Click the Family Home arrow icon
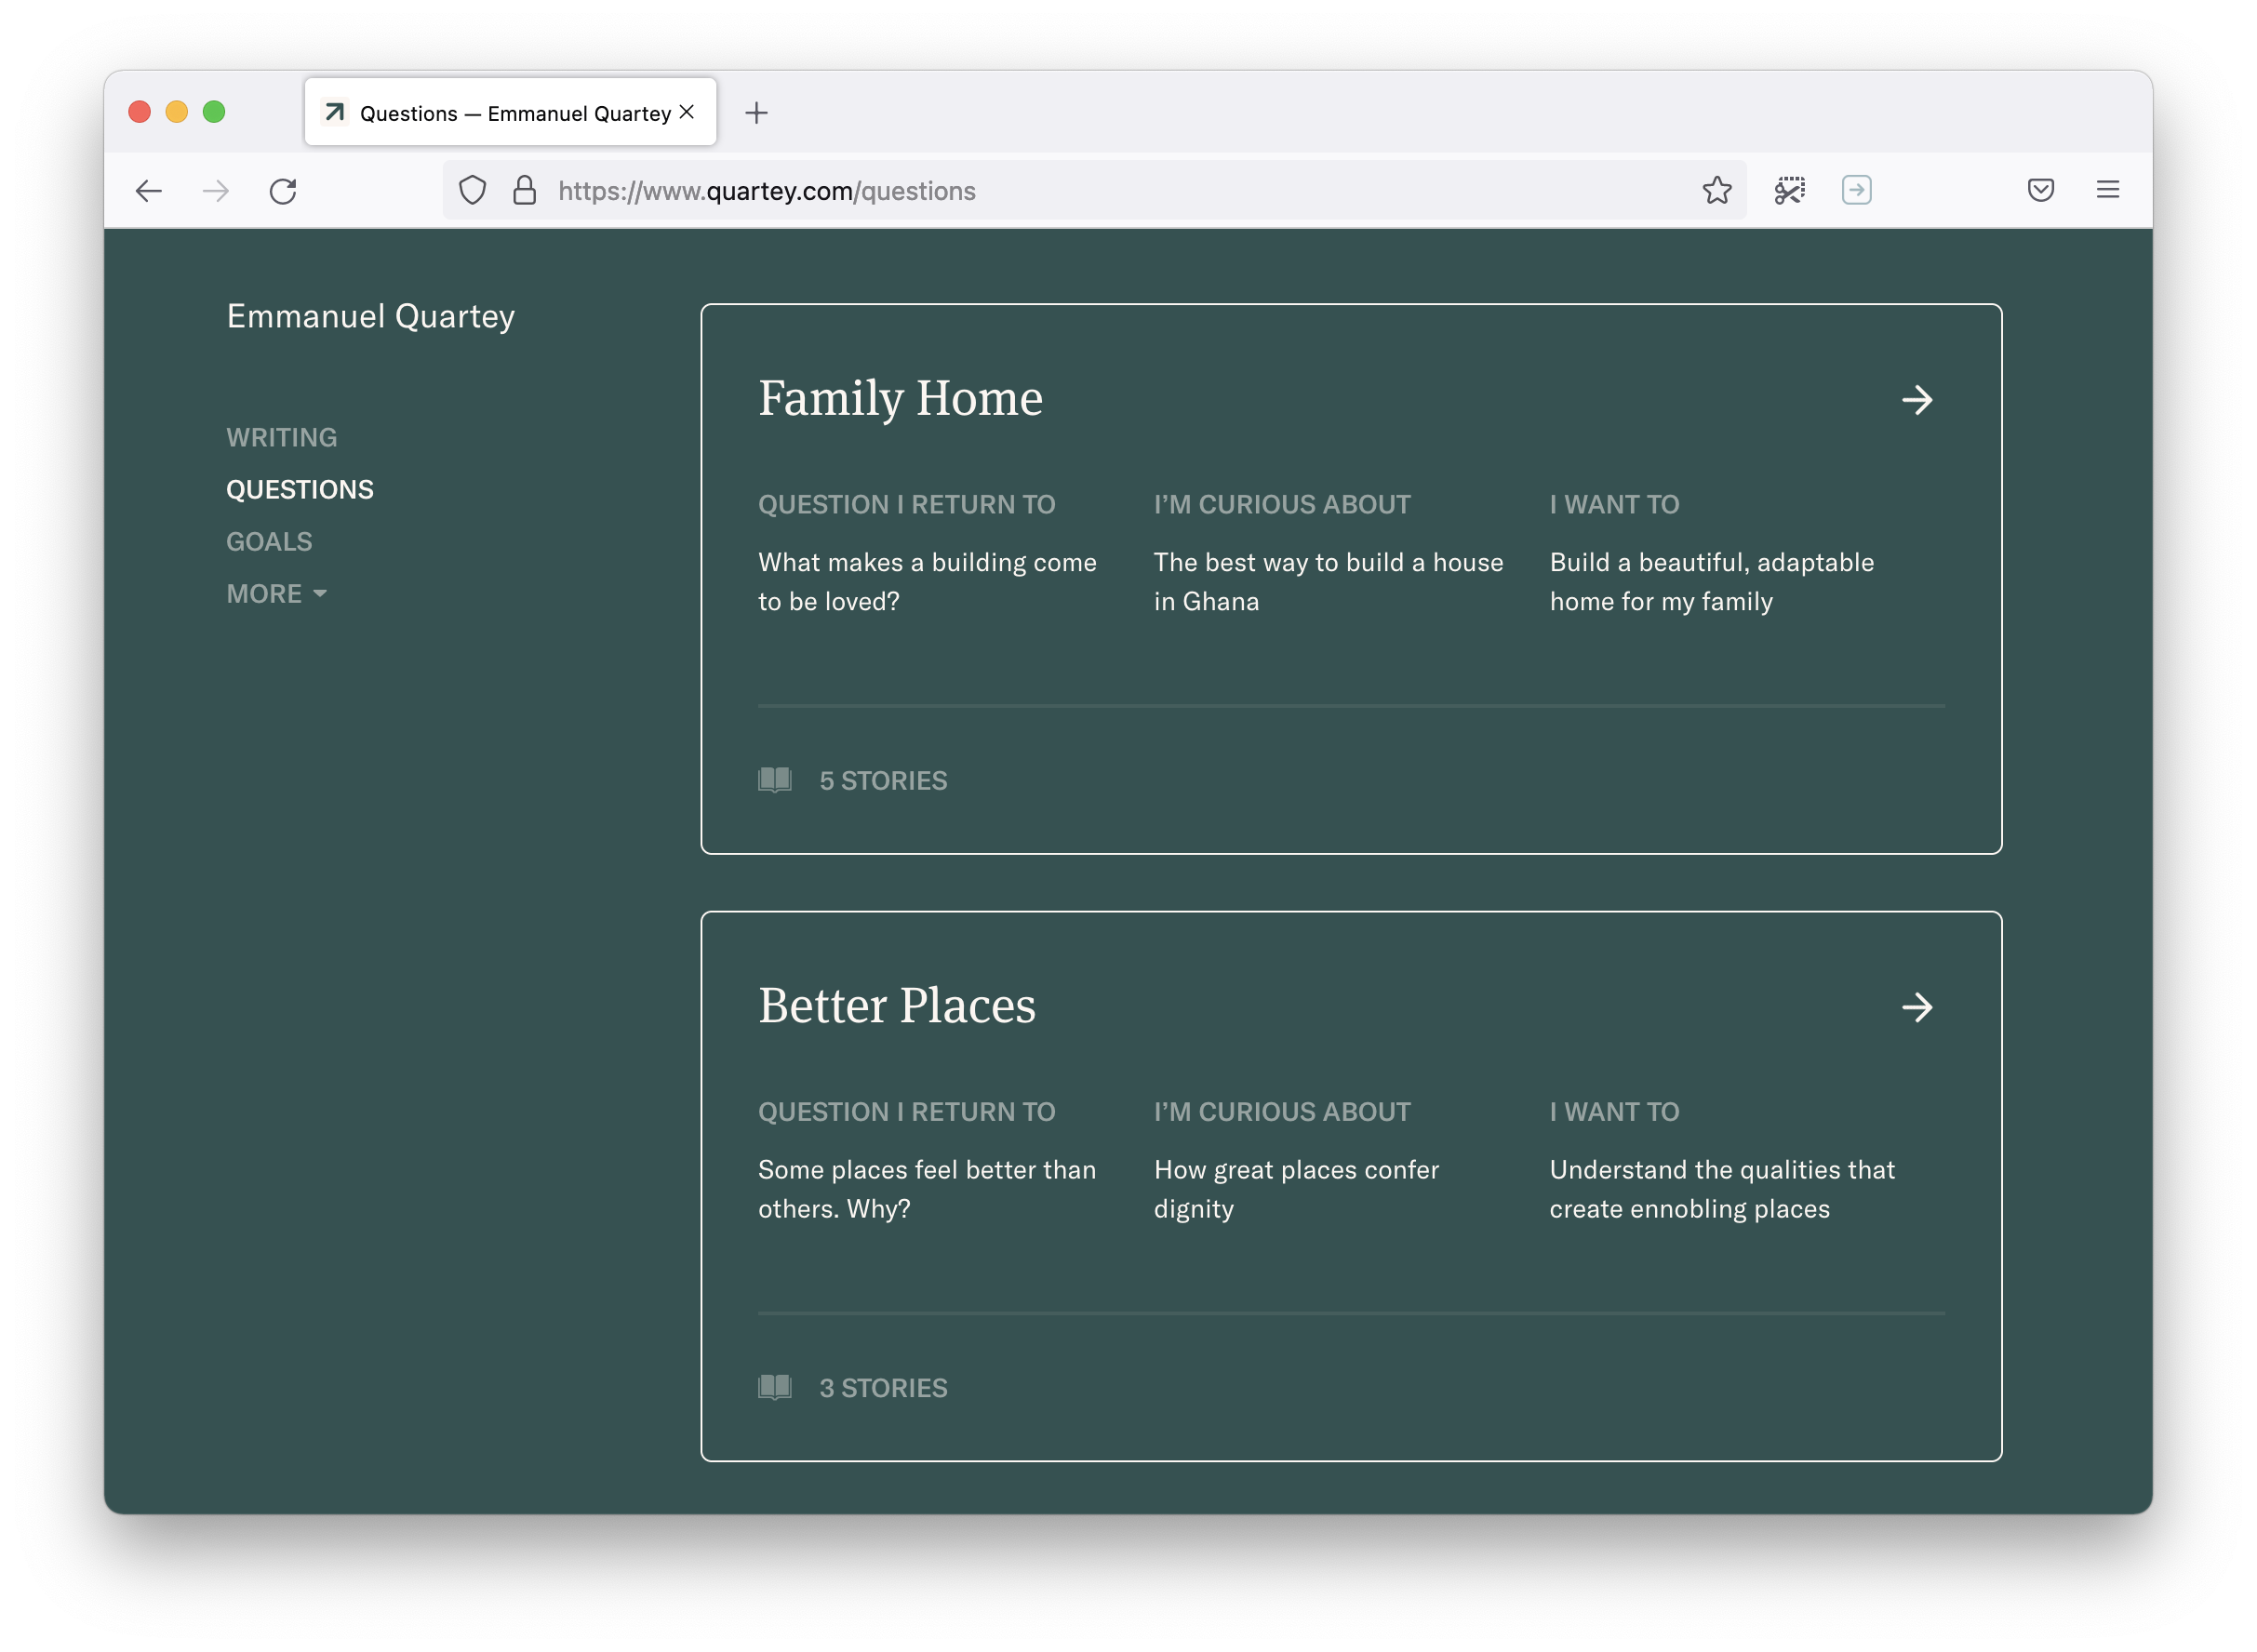2257x1652 pixels. [1916, 400]
